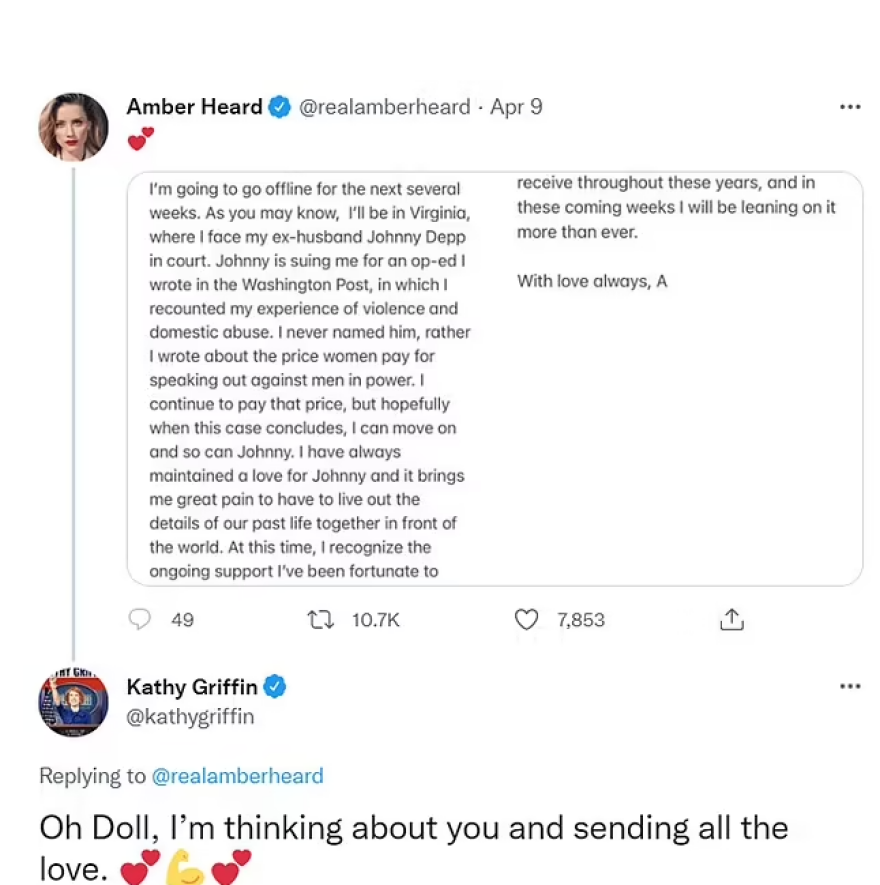This screenshot has width=880, height=885.
Task: Click the Kathy Griffin display name
Action: point(192,686)
